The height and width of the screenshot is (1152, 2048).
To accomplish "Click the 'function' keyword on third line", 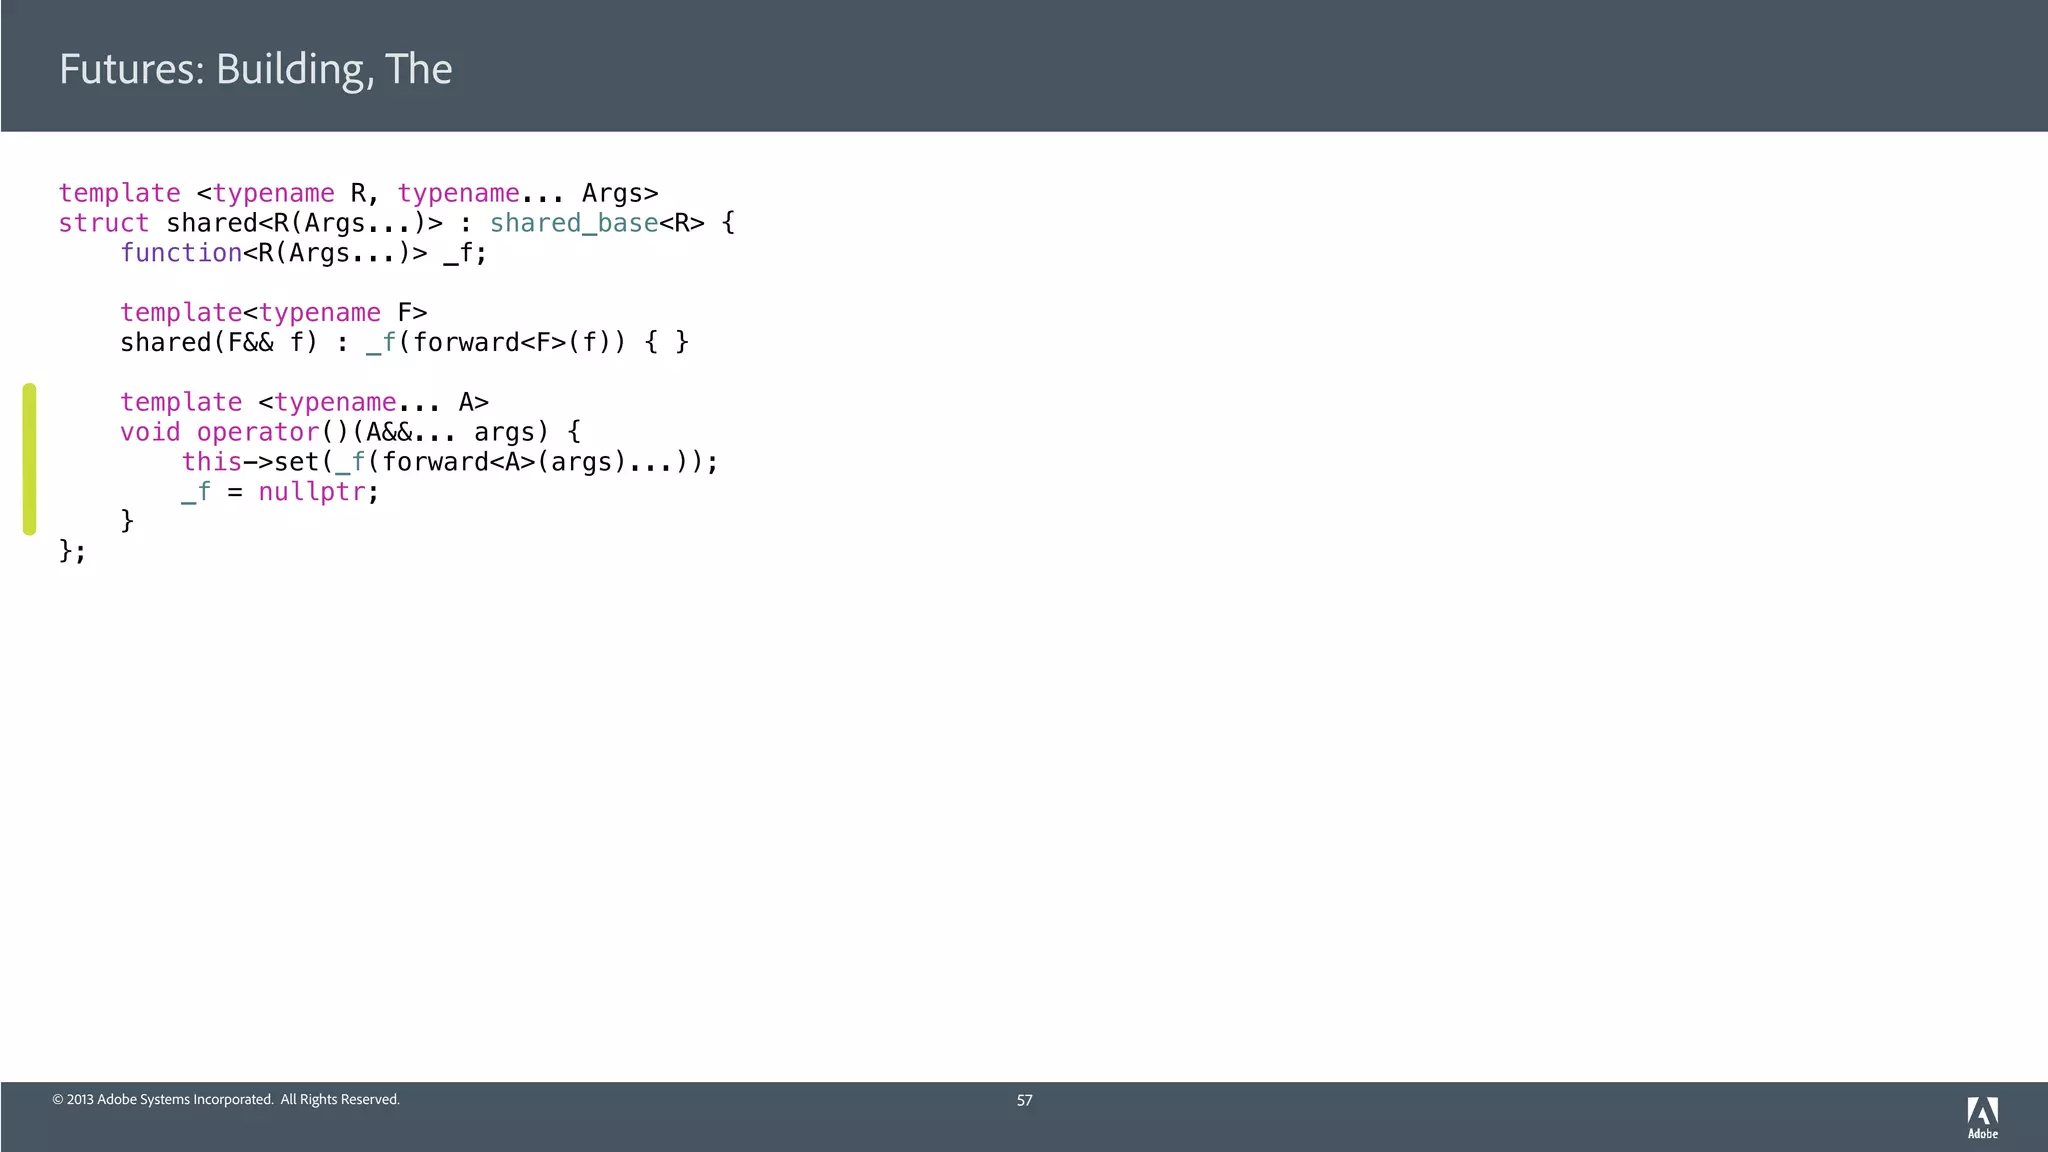I will 181,253.
